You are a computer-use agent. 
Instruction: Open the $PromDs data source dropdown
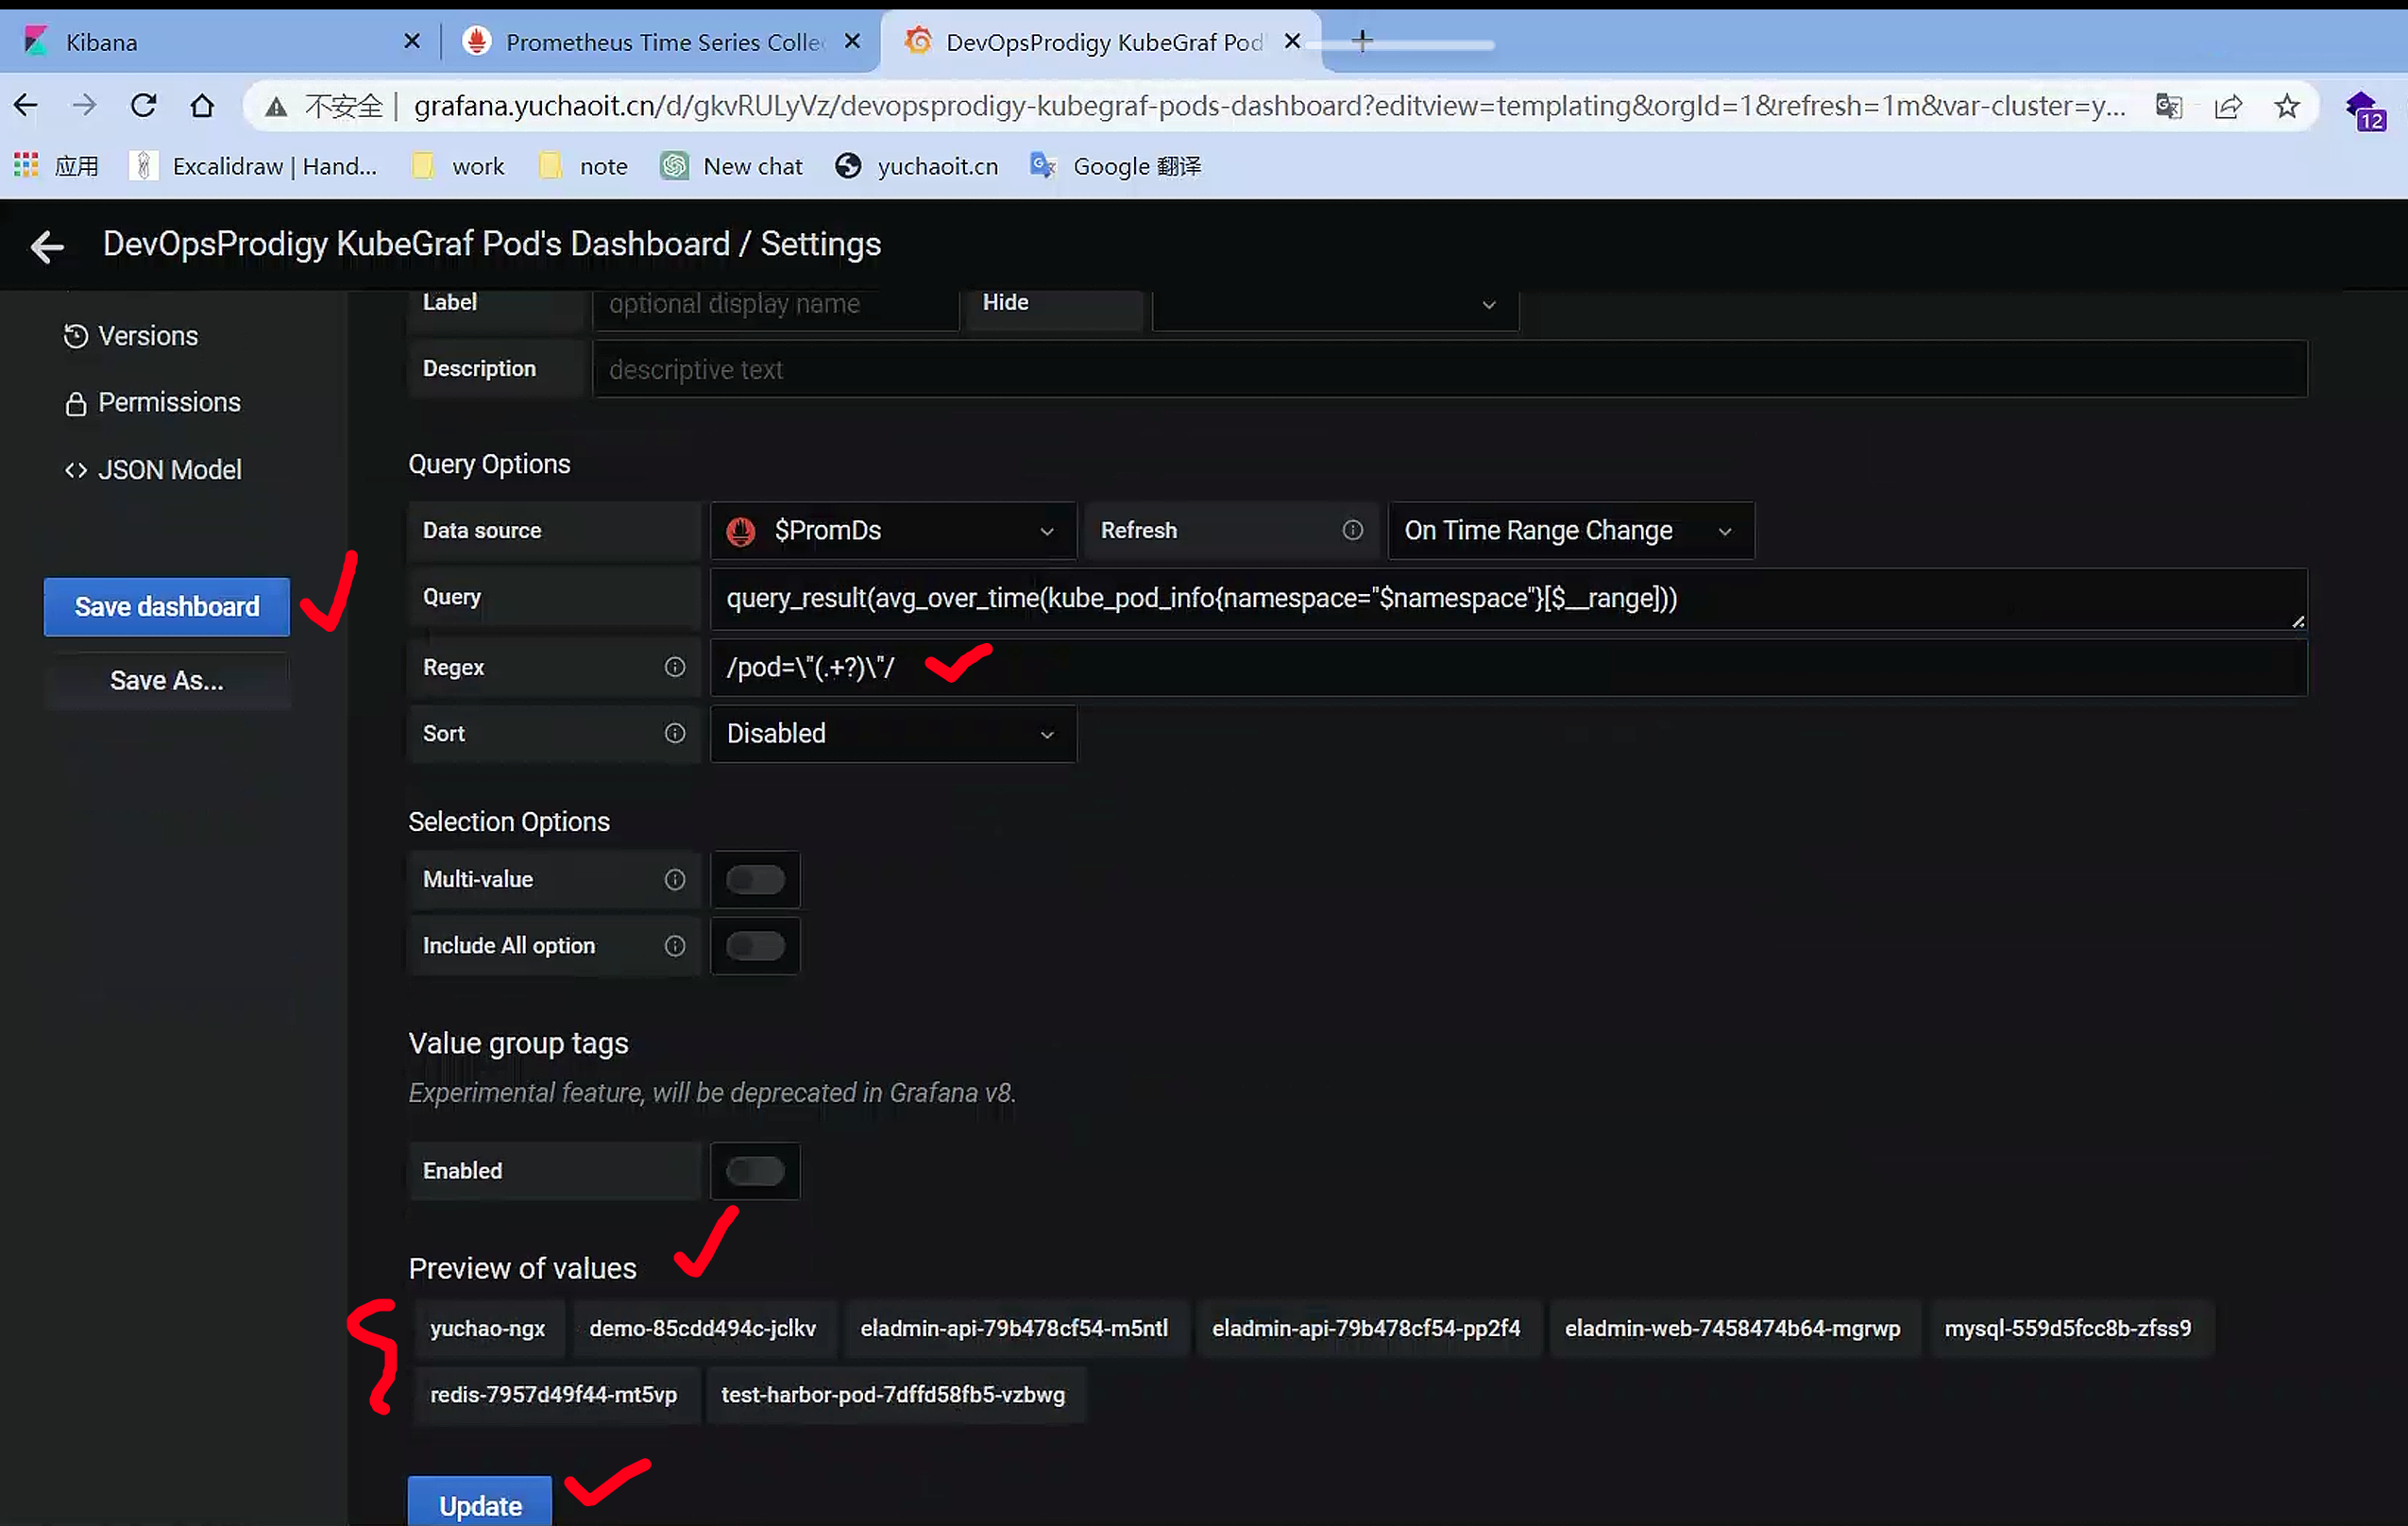[x=892, y=531]
